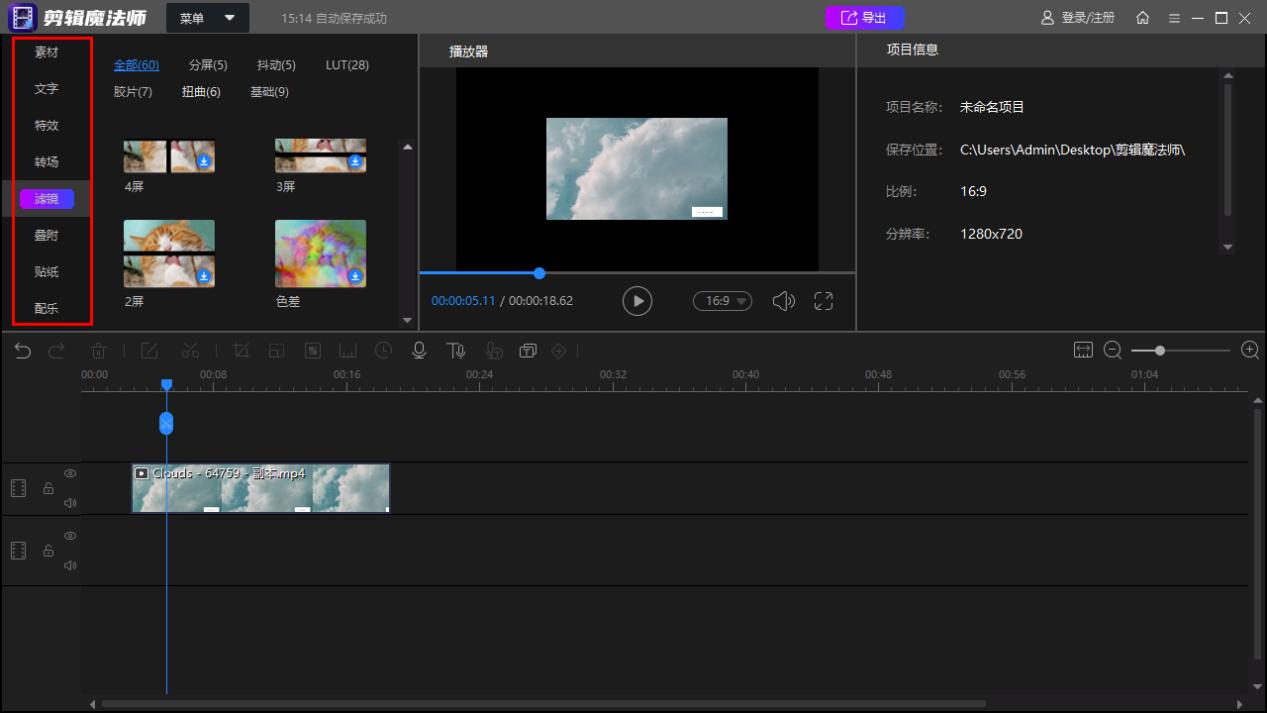Select the 转场 sidebar section
The width and height of the screenshot is (1267, 713).
click(x=48, y=161)
